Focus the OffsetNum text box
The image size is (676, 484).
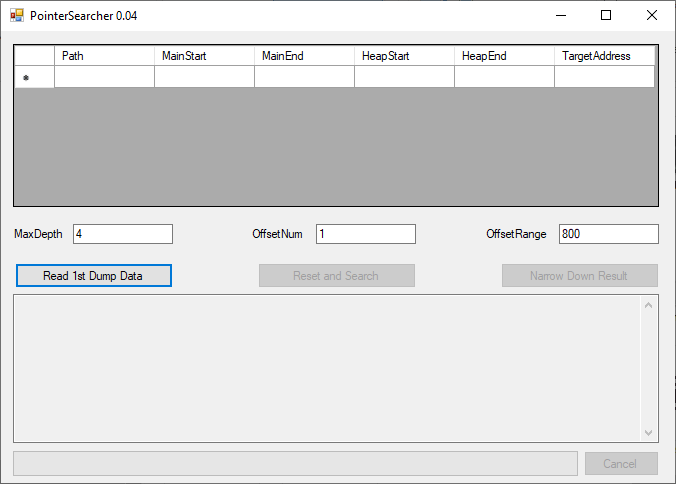coord(365,234)
